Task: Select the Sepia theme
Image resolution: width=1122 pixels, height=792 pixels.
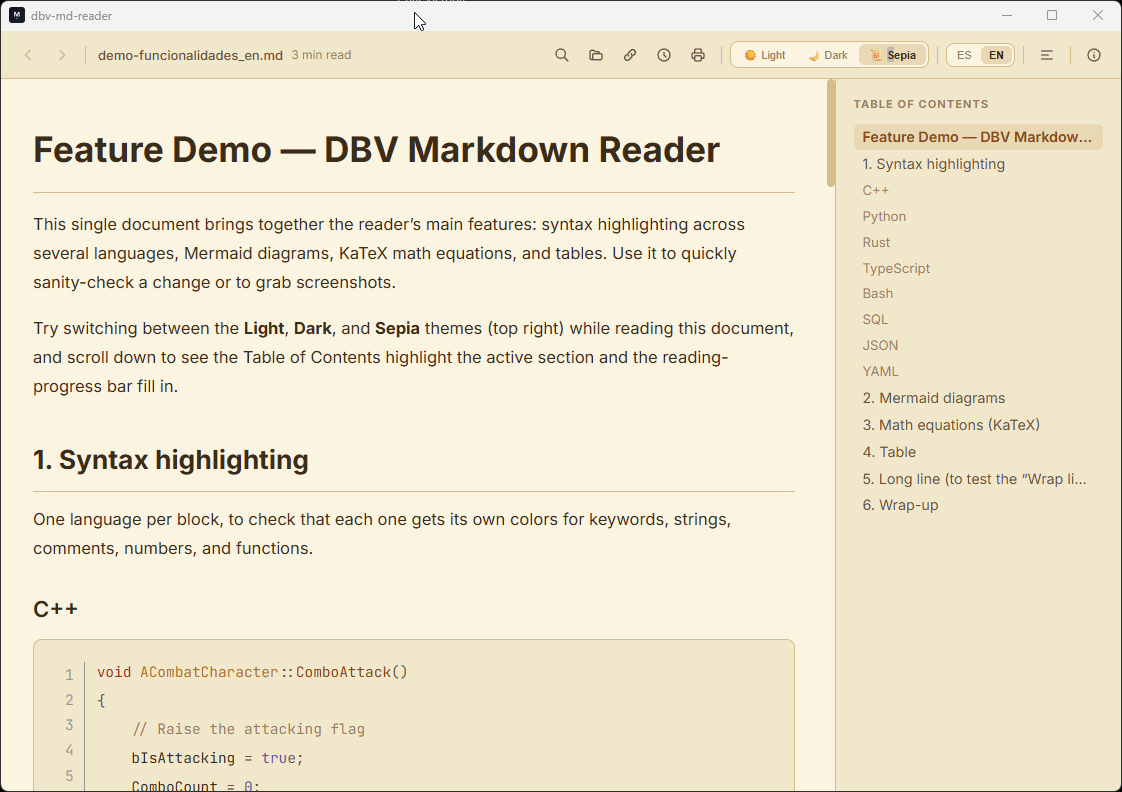Action: [x=893, y=55]
